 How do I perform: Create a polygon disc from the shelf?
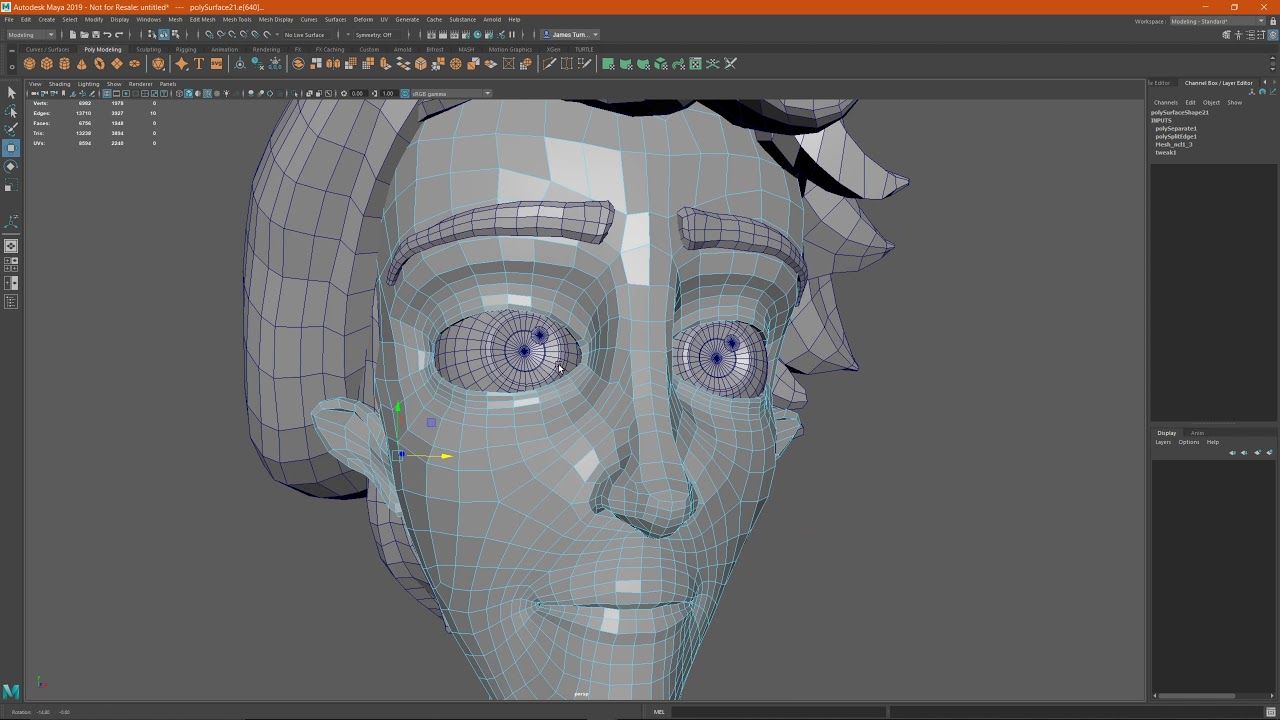tap(135, 64)
